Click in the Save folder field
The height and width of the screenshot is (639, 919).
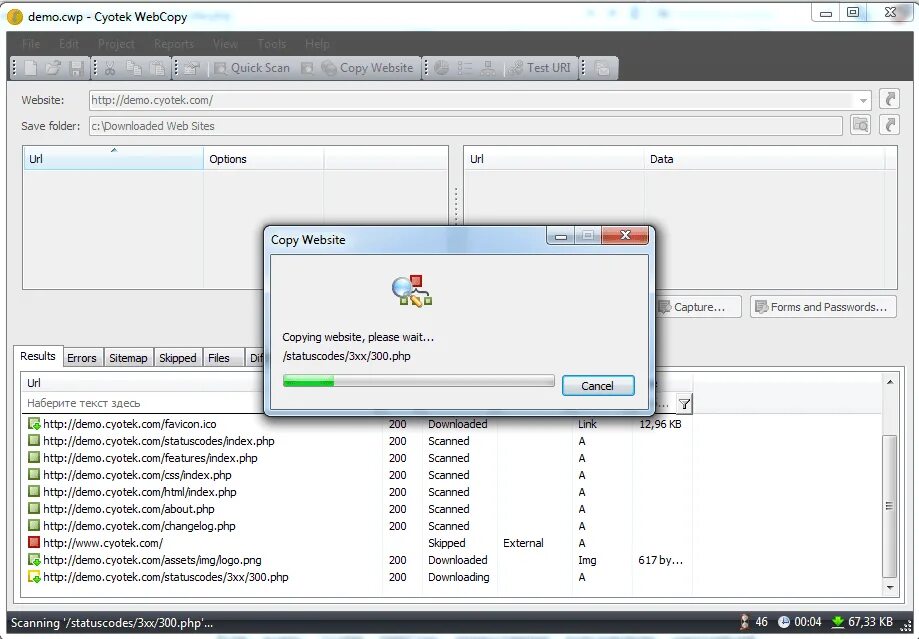pyautogui.click(x=465, y=126)
